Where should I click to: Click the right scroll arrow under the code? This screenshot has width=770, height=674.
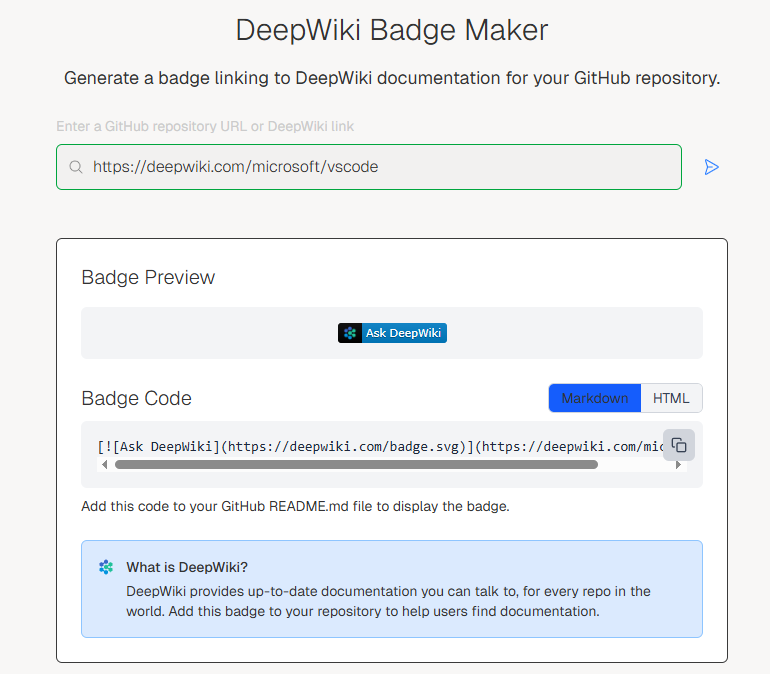click(678, 464)
